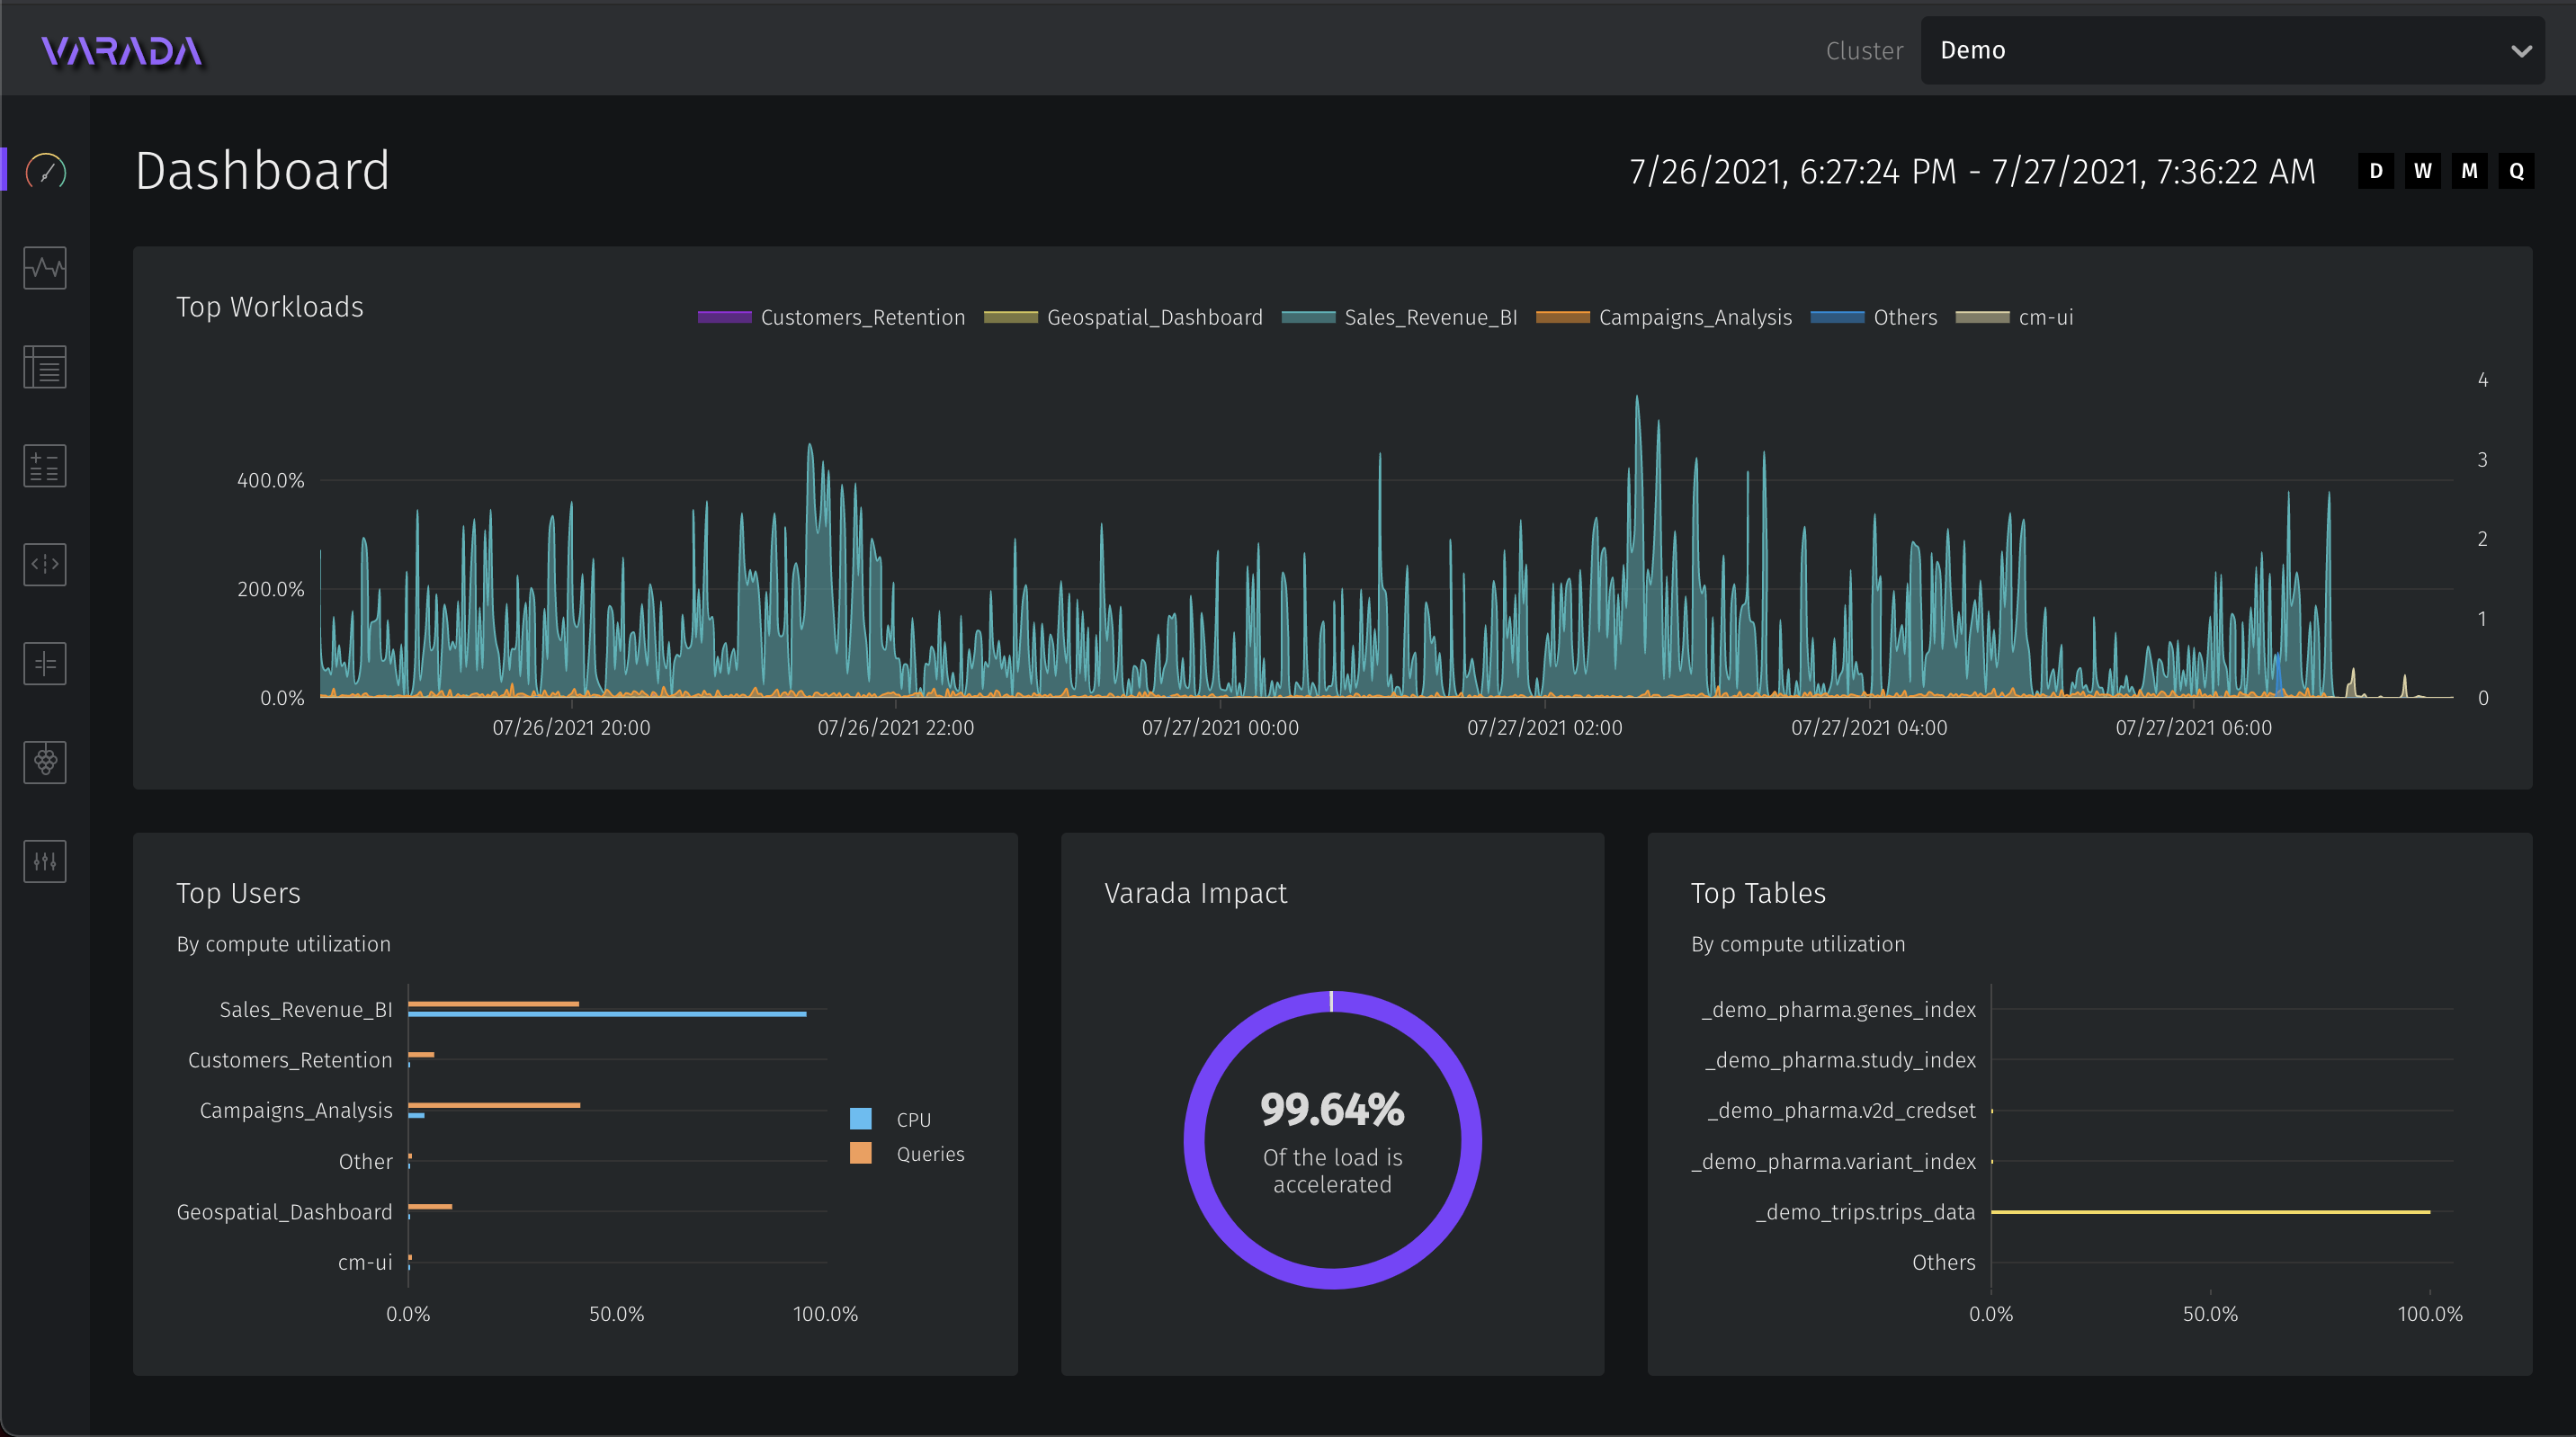Open the Demo cluster selector field
This screenshot has width=2576, height=1437.
(x=2232, y=50)
